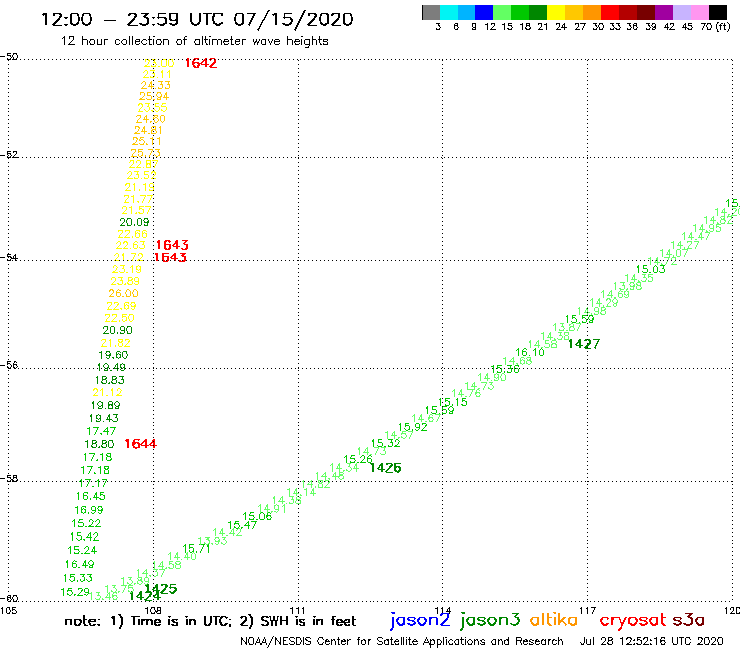Click the wave height value 20.90
The height and width of the screenshot is (650, 740).
[x=118, y=330]
